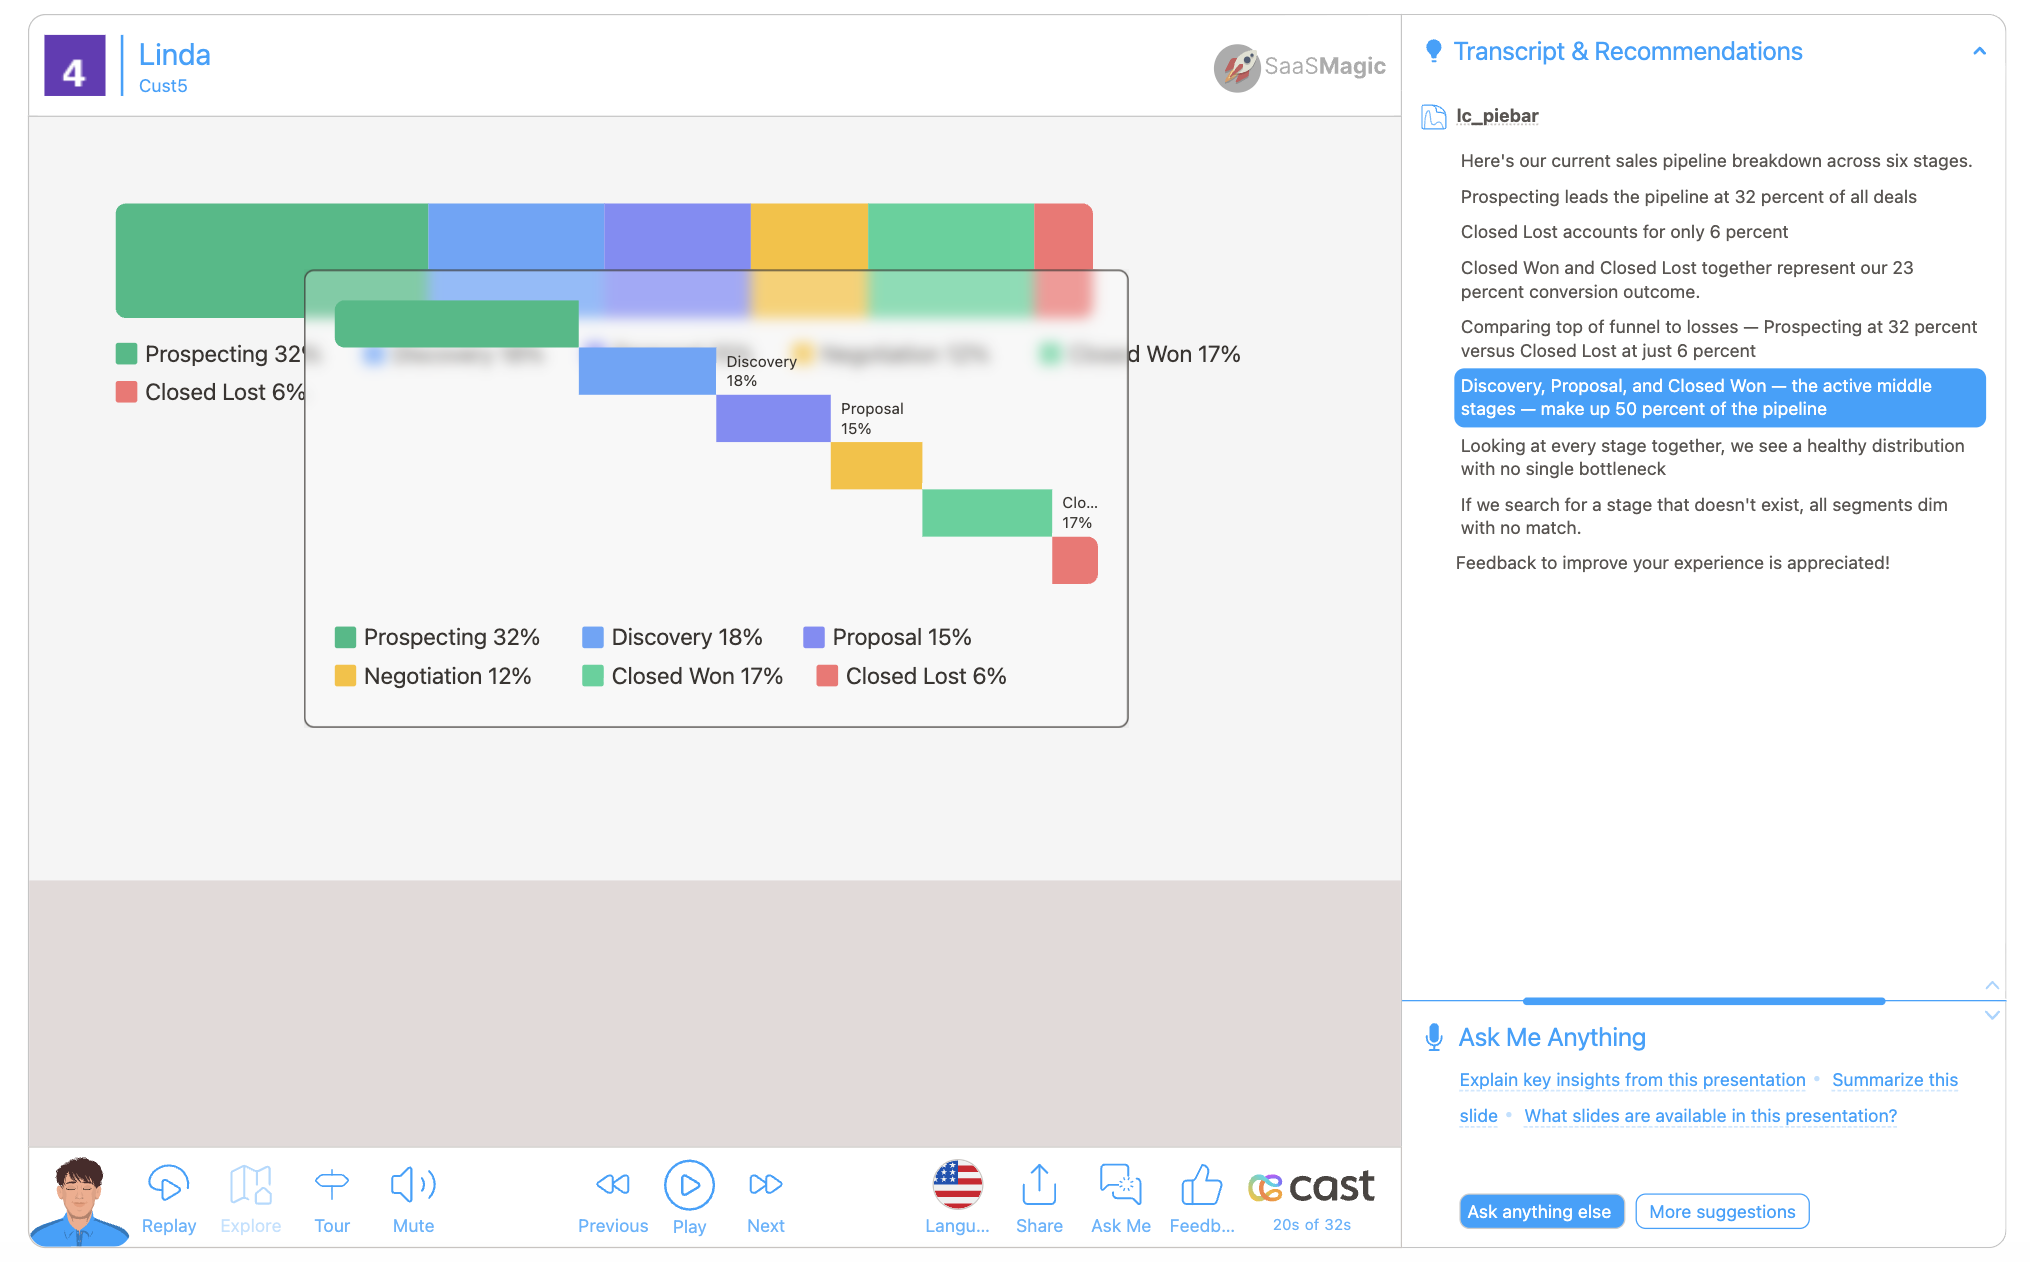Jump to the 'Closed Lost accounts for only 6 percent' line
Screen dimensions: 2030x1262
(1623, 232)
